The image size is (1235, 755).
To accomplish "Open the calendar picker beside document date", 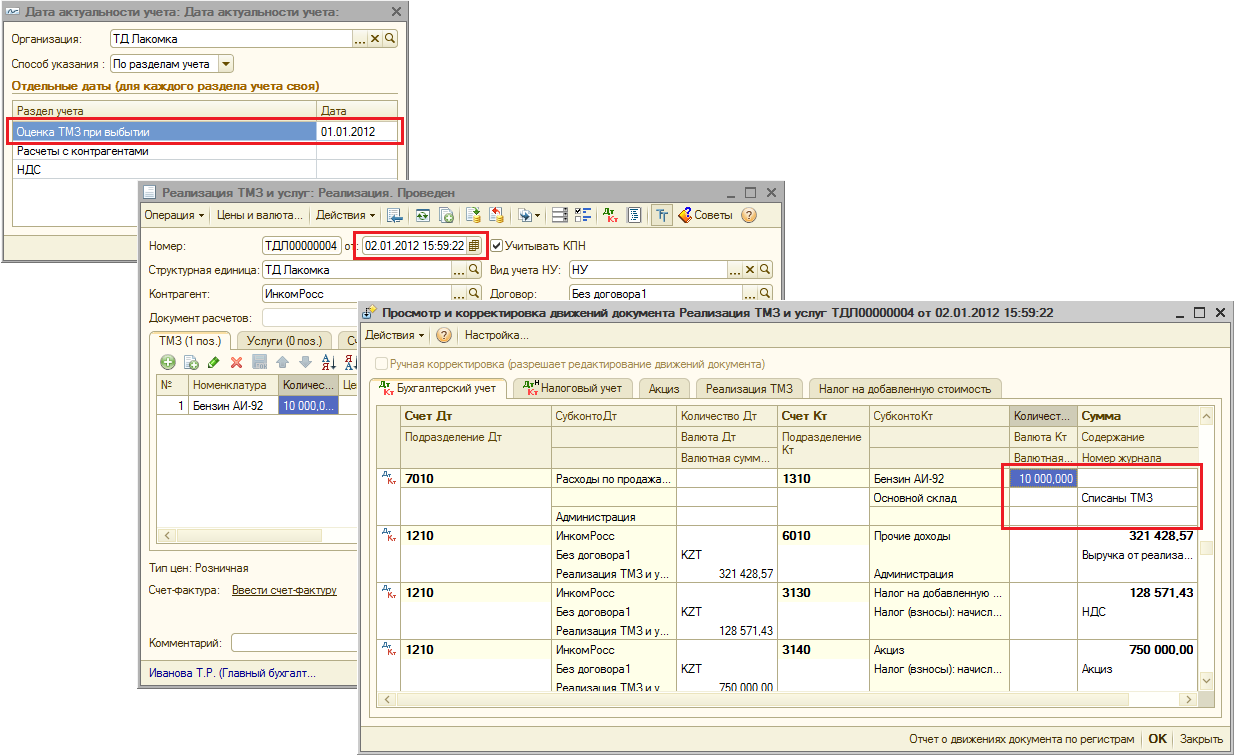I will point(475,245).
